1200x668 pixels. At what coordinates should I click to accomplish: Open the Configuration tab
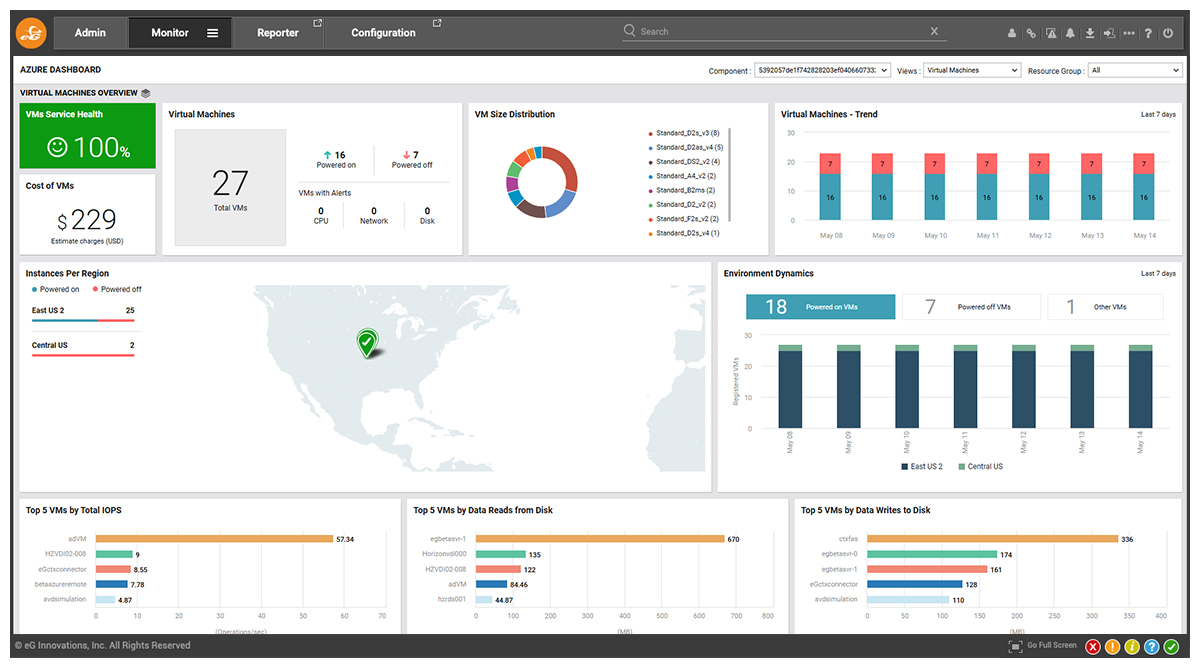click(384, 33)
